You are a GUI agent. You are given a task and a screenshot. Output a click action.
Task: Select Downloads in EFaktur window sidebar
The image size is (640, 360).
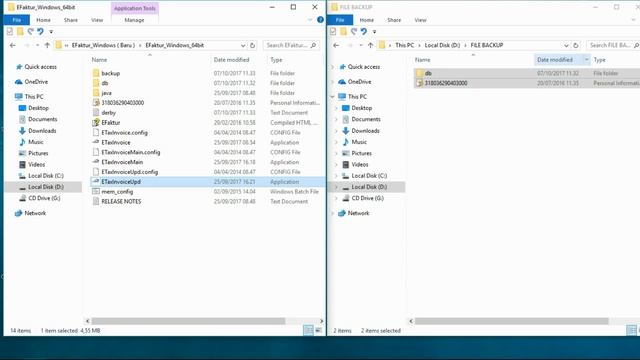(x=42, y=131)
